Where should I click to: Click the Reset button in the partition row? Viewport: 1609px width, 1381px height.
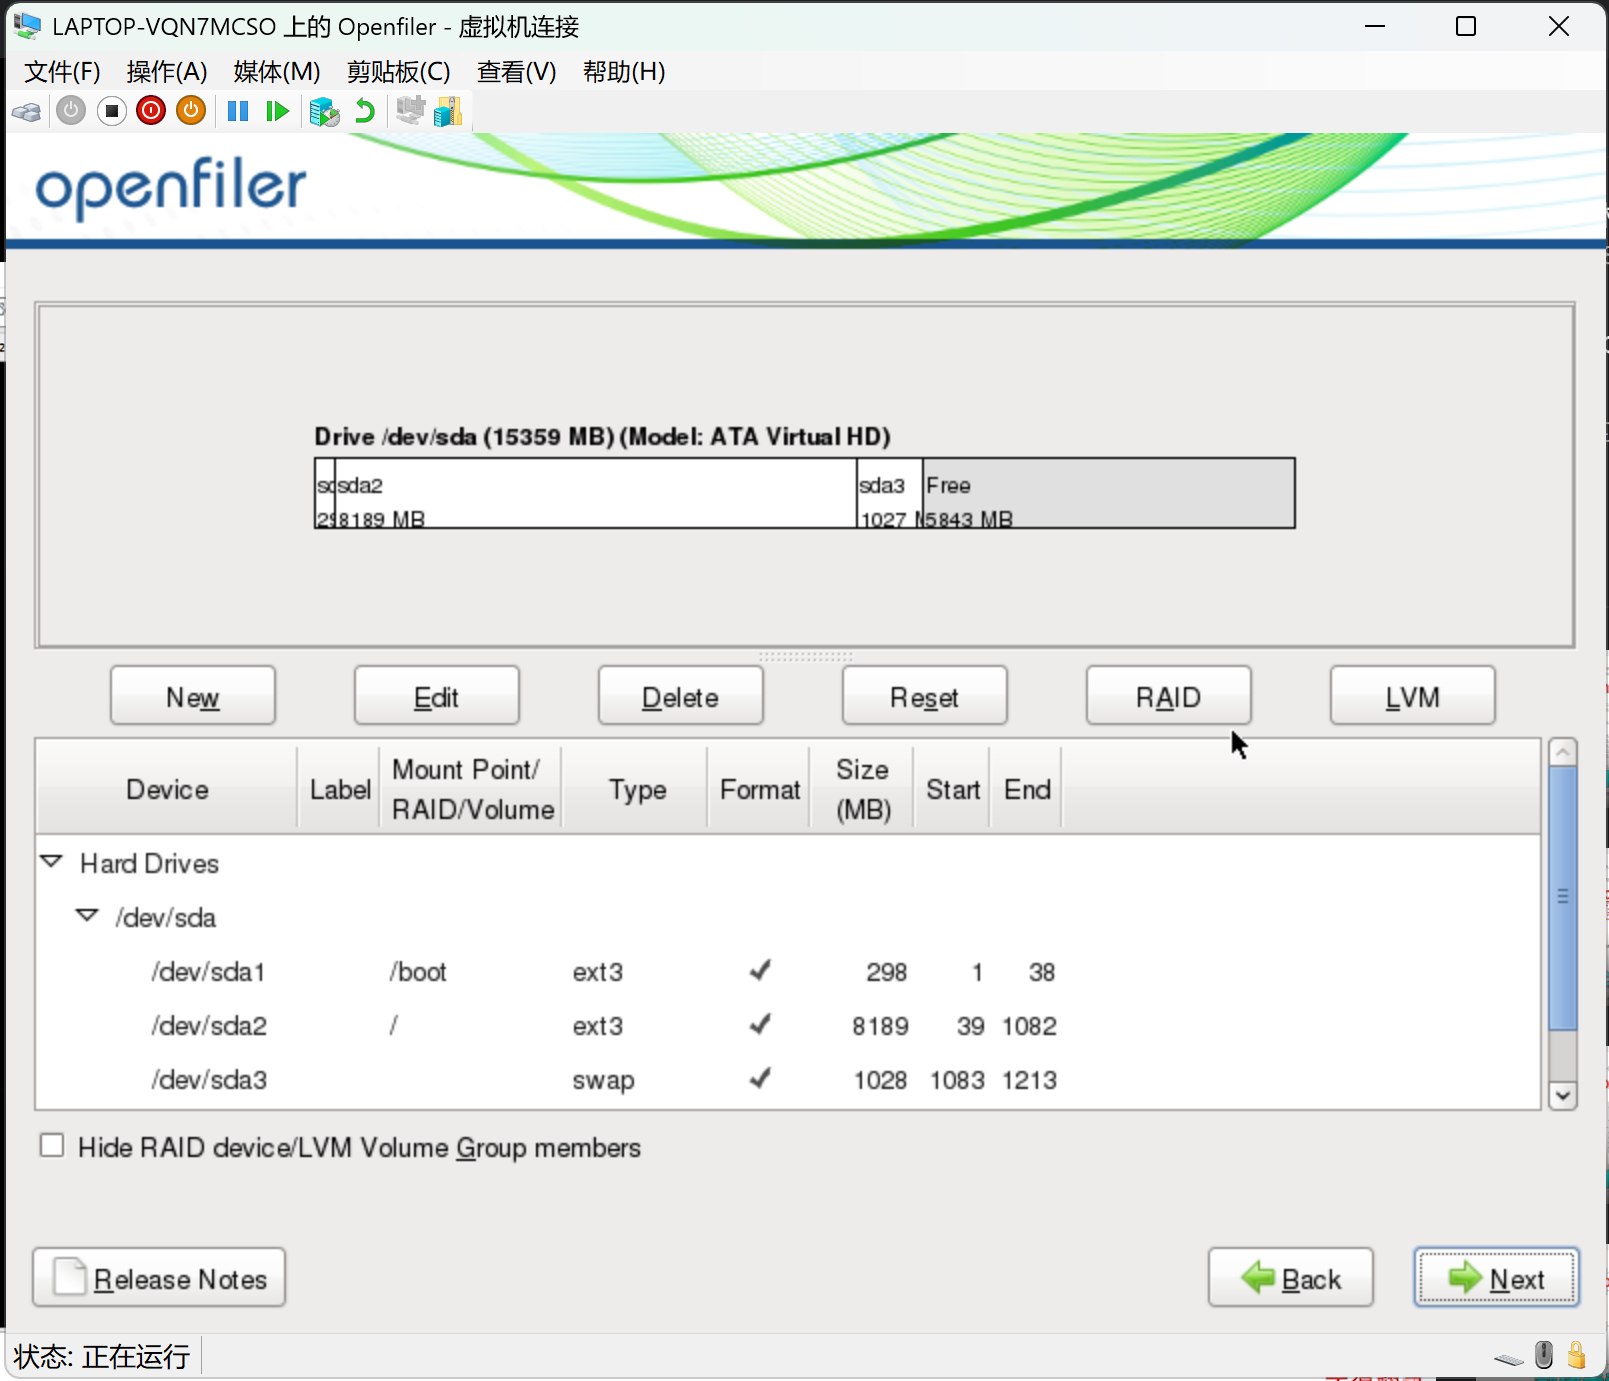click(925, 696)
